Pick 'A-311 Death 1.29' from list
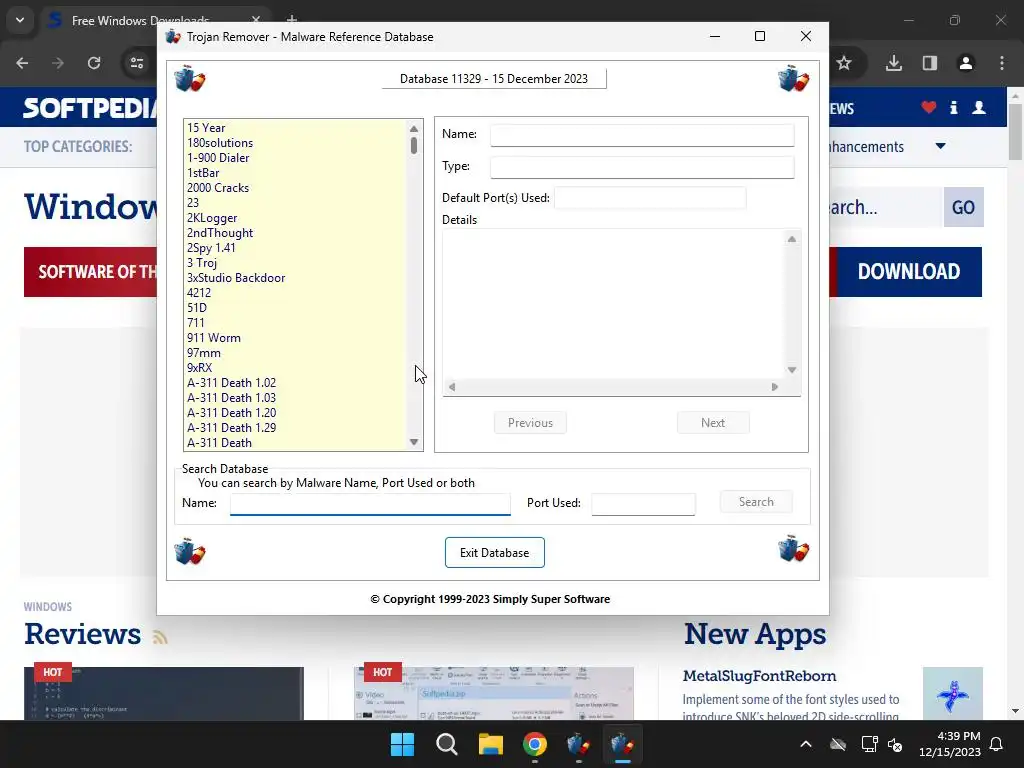The width and height of the screenshot is (1024, 768). [232, 428]
